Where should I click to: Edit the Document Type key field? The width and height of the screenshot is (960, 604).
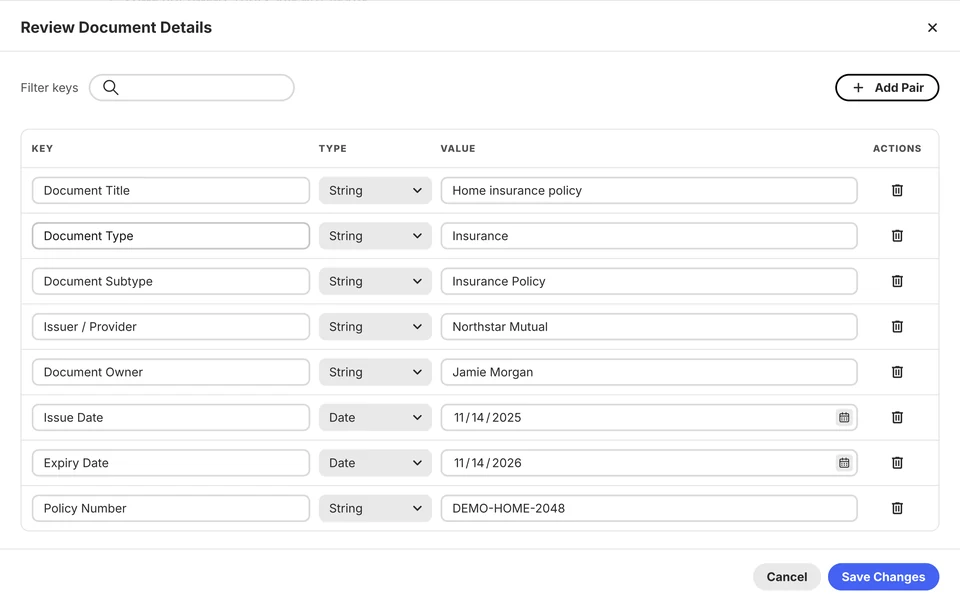tap(171, 236)
